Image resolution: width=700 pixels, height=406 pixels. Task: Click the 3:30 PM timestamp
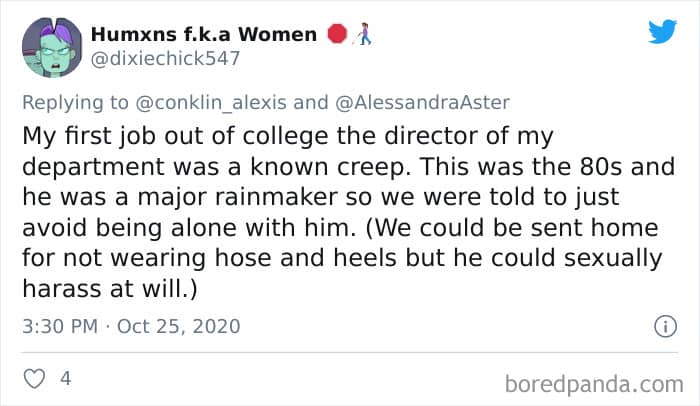(x=58, y=327)
